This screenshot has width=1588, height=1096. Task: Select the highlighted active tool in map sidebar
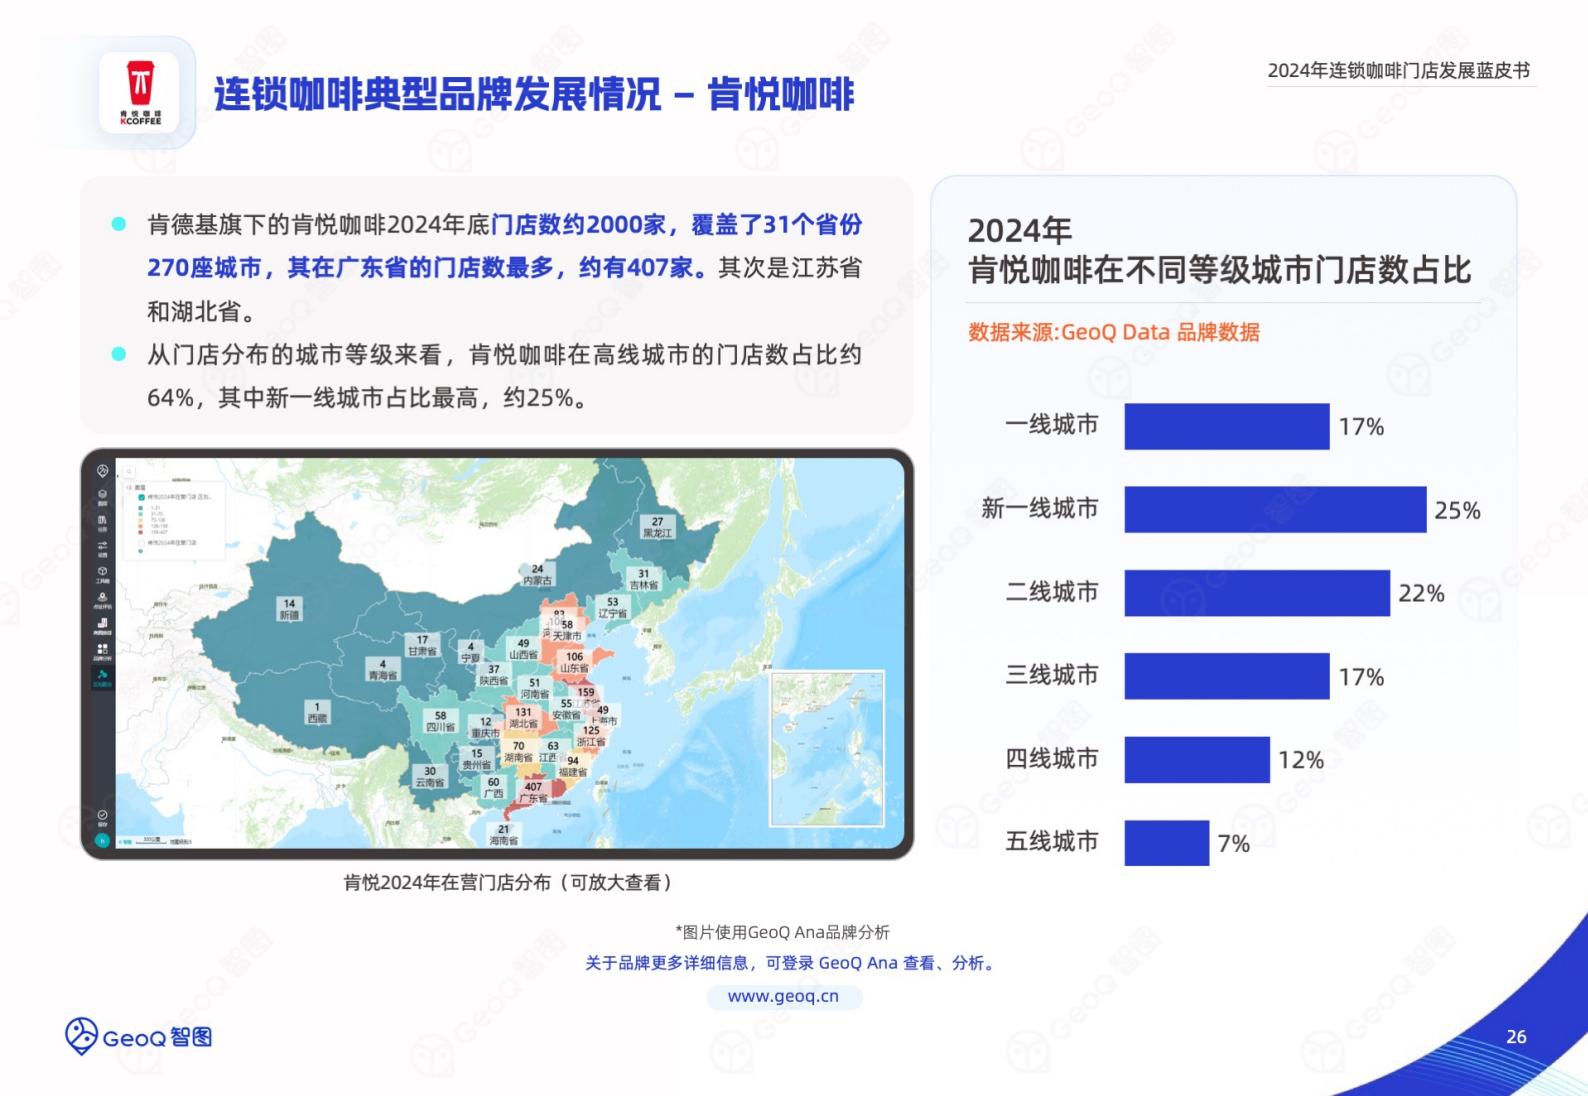[x=103, y=676]
